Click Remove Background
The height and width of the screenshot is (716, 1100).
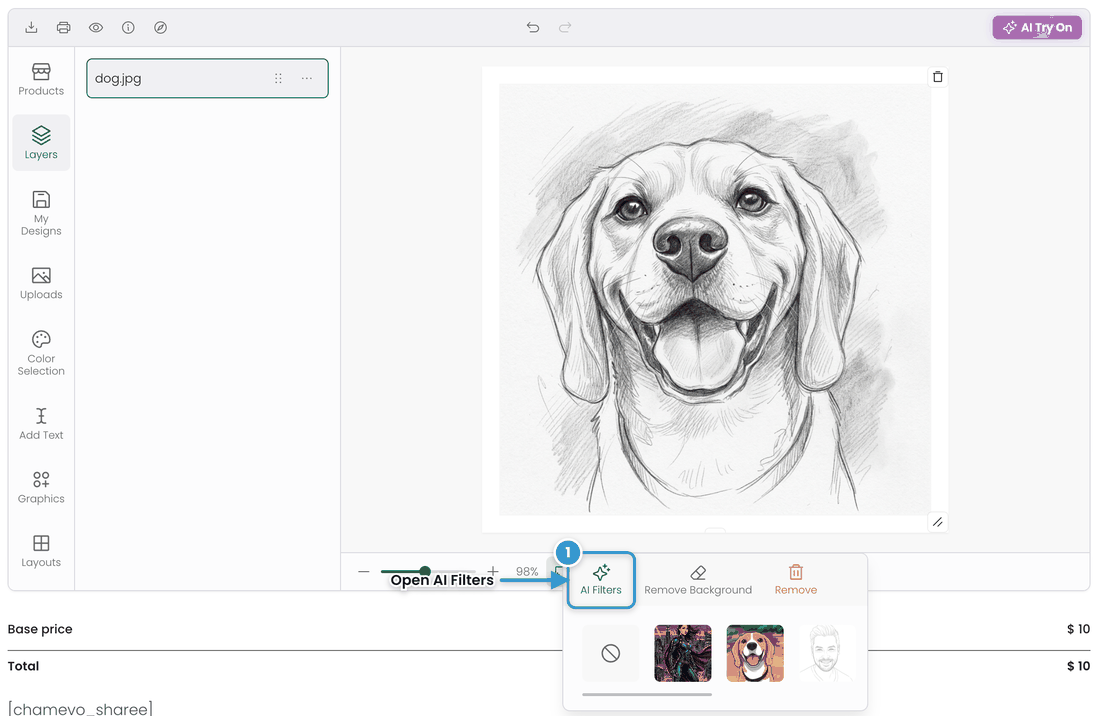pyautogui.click(x=698, y=580)
